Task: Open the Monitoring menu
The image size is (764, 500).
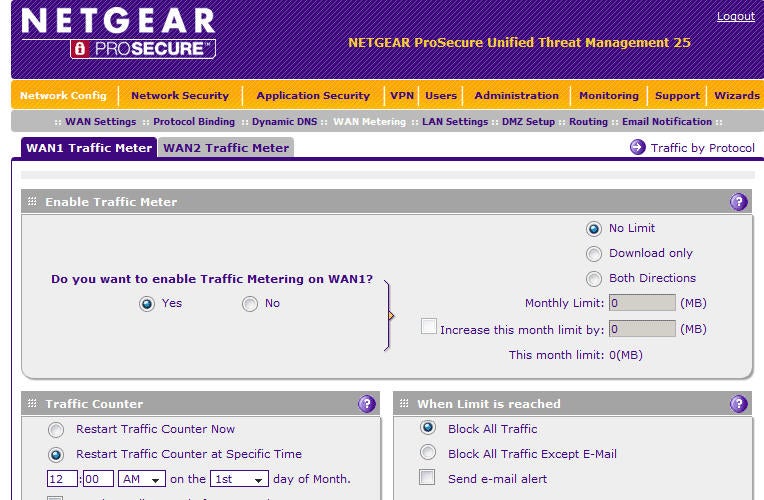Action: point(609,96)
